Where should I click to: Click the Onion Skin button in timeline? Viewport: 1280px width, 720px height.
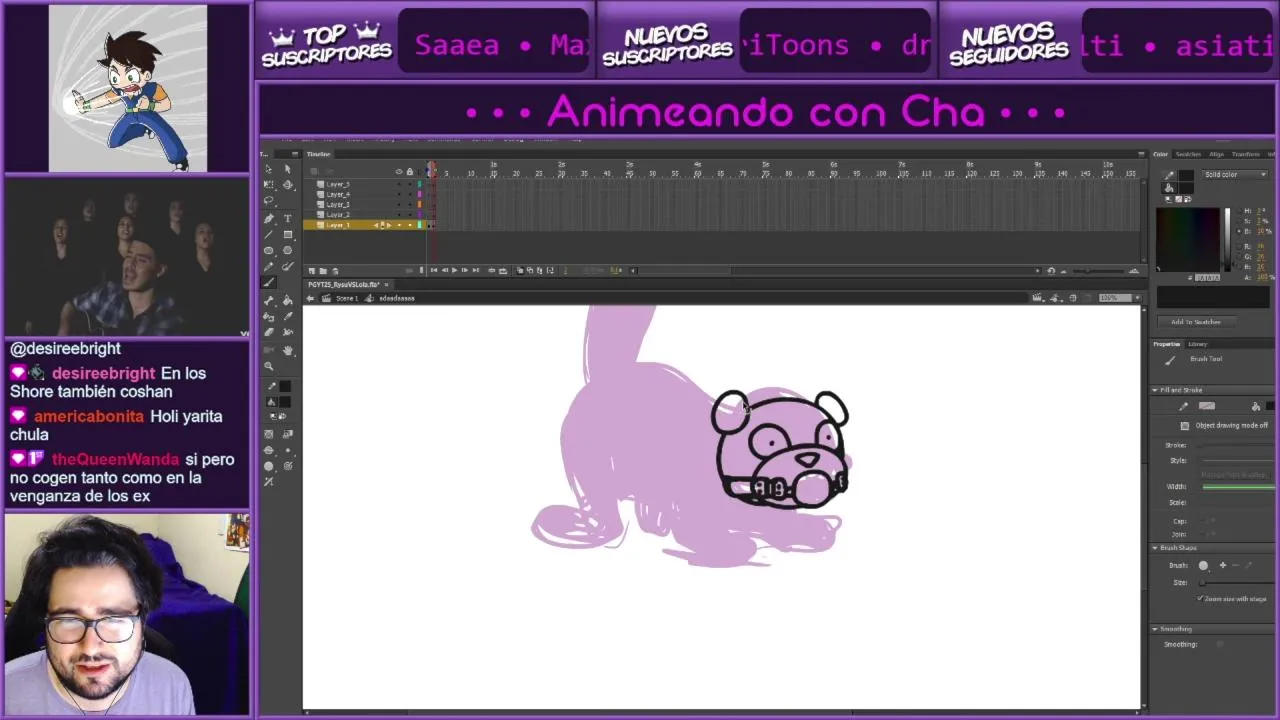520,270
